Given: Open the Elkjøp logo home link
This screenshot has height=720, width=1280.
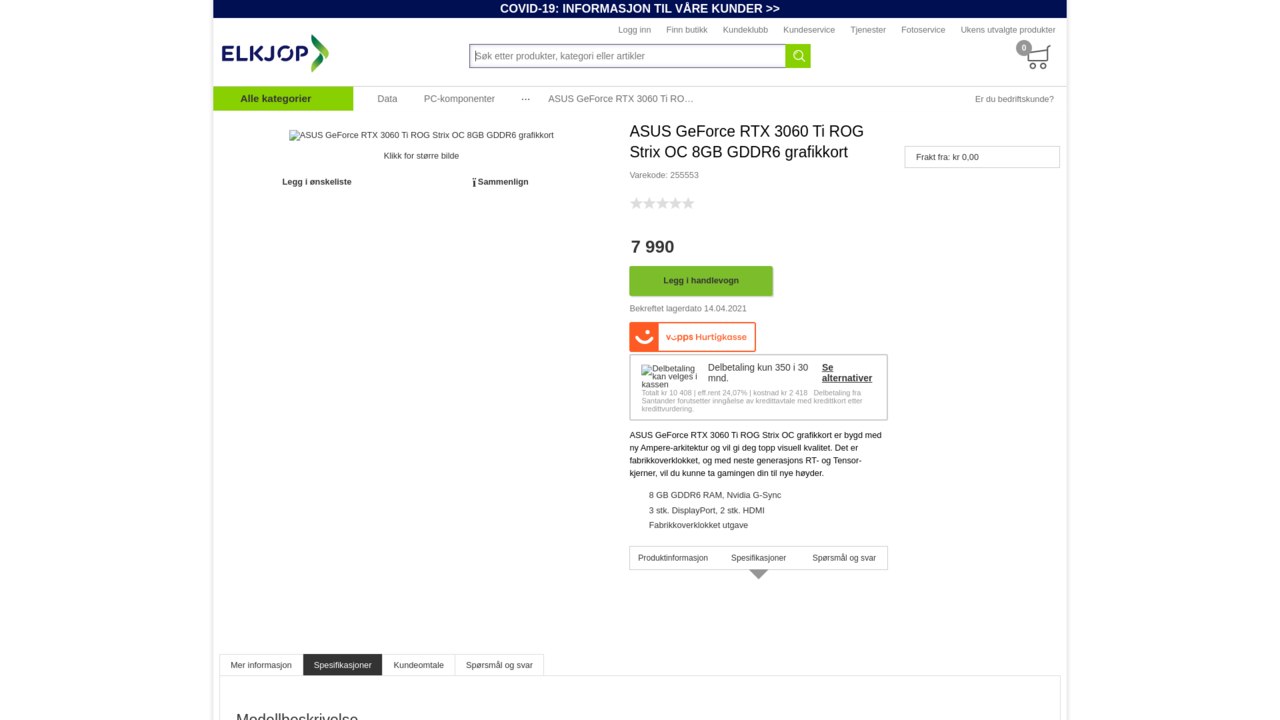Looking at the screenshot, I should (x=275, y=53).
